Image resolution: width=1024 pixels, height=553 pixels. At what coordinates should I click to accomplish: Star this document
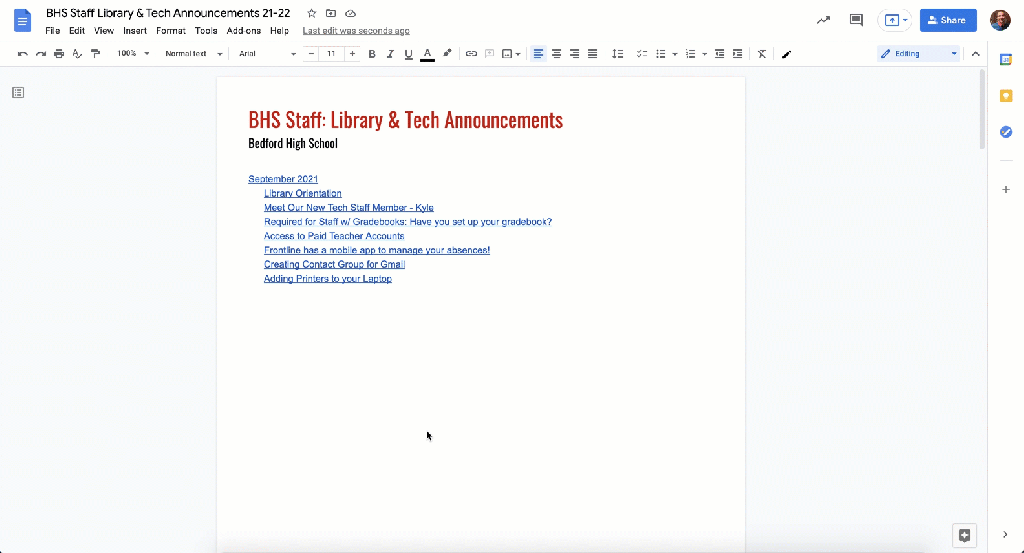point(312,14)
